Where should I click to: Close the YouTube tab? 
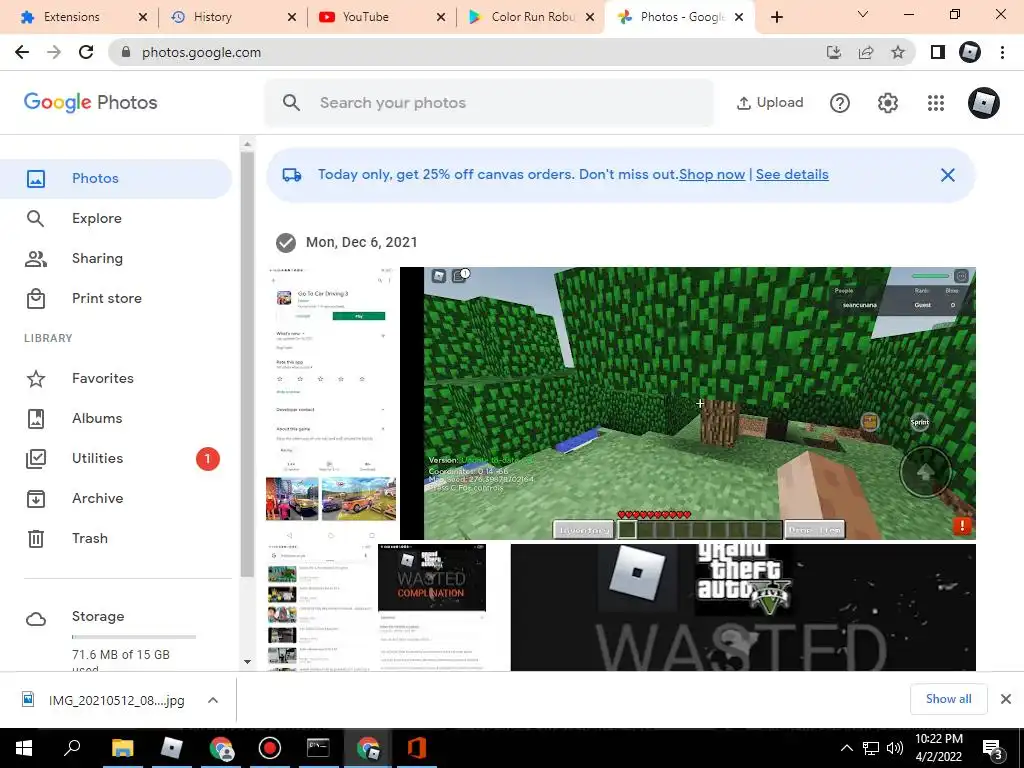(441, 17)
